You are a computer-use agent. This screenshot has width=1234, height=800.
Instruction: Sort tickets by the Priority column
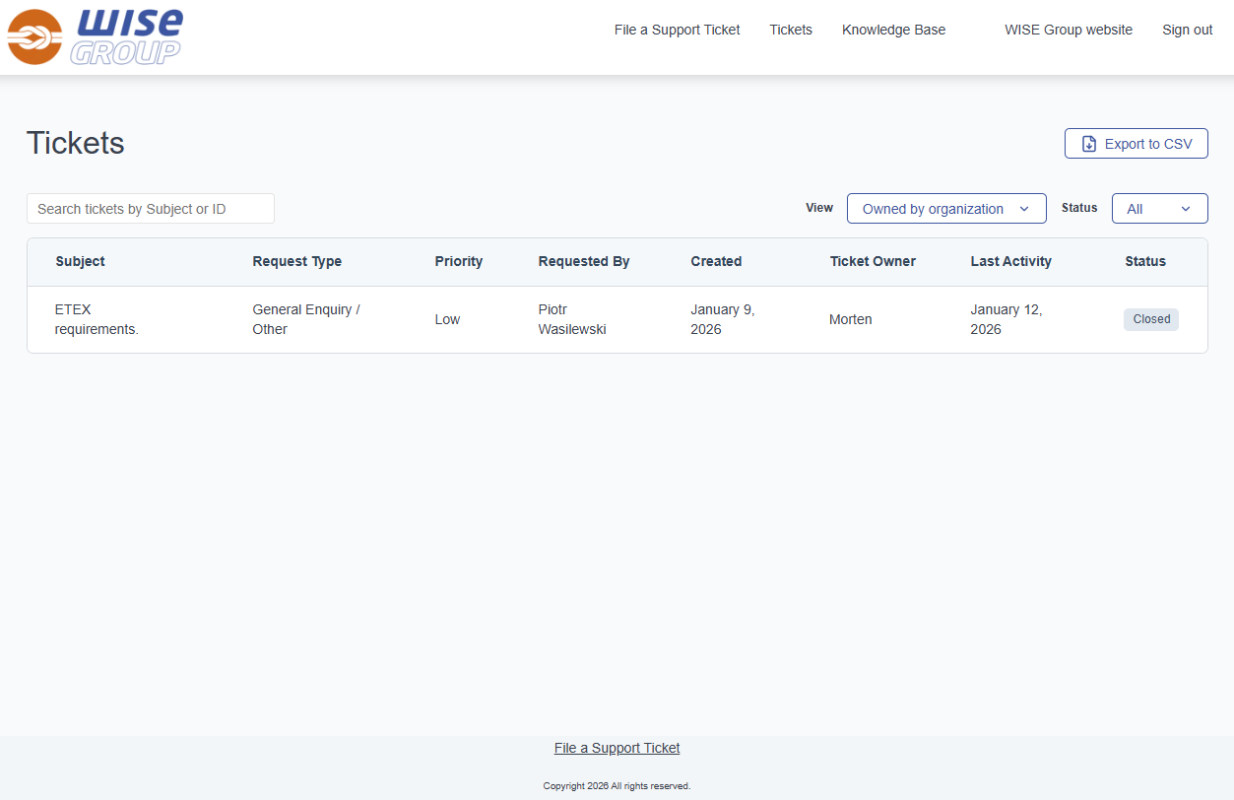point(458,261)
